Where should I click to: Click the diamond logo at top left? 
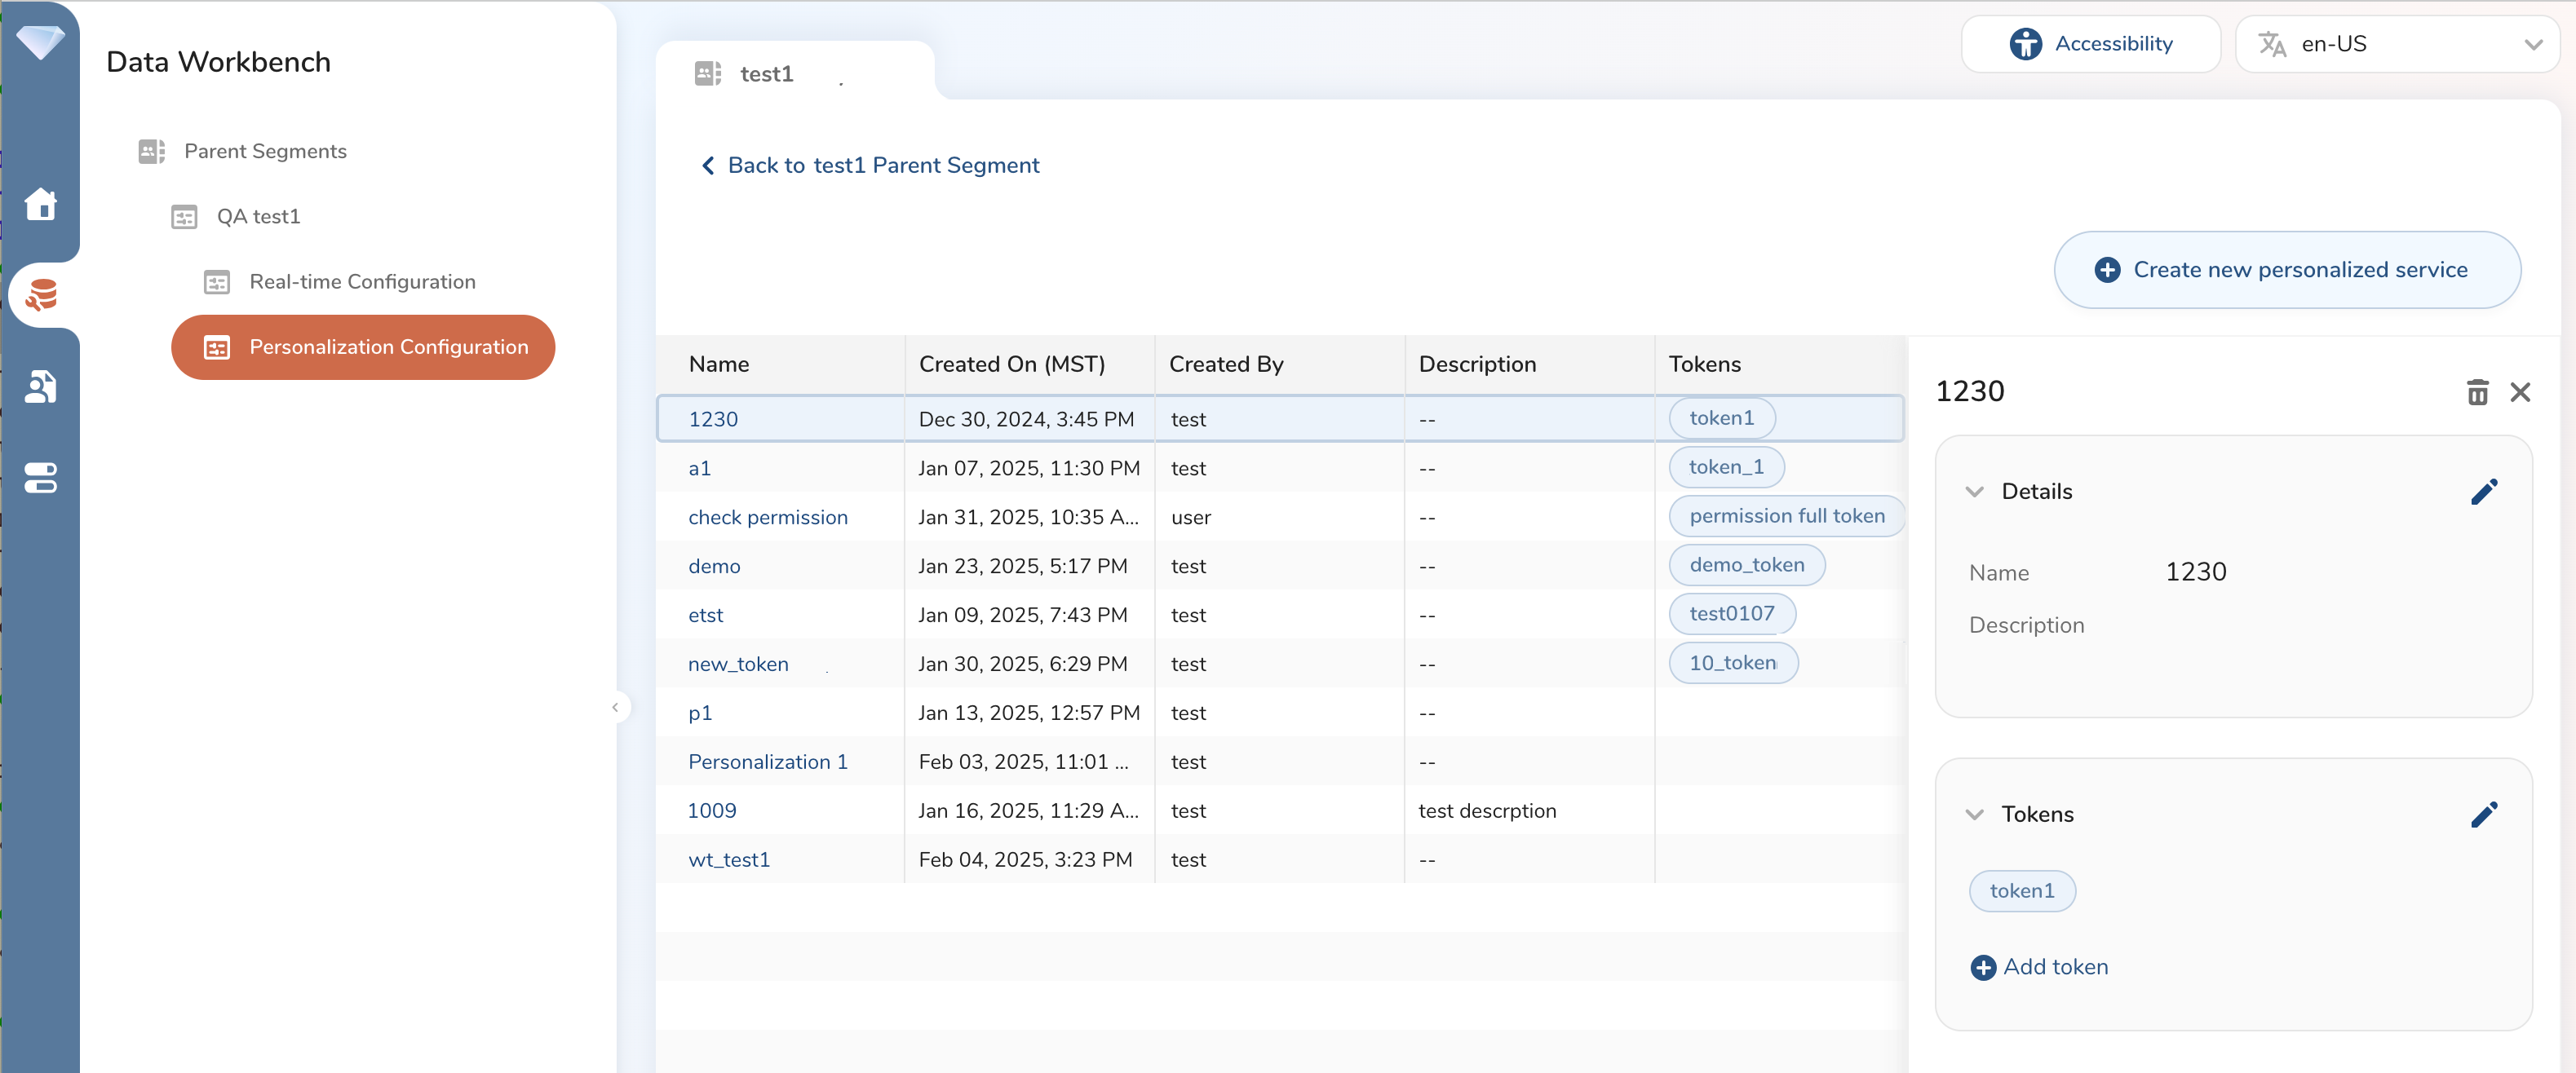(x=40, y=42)
